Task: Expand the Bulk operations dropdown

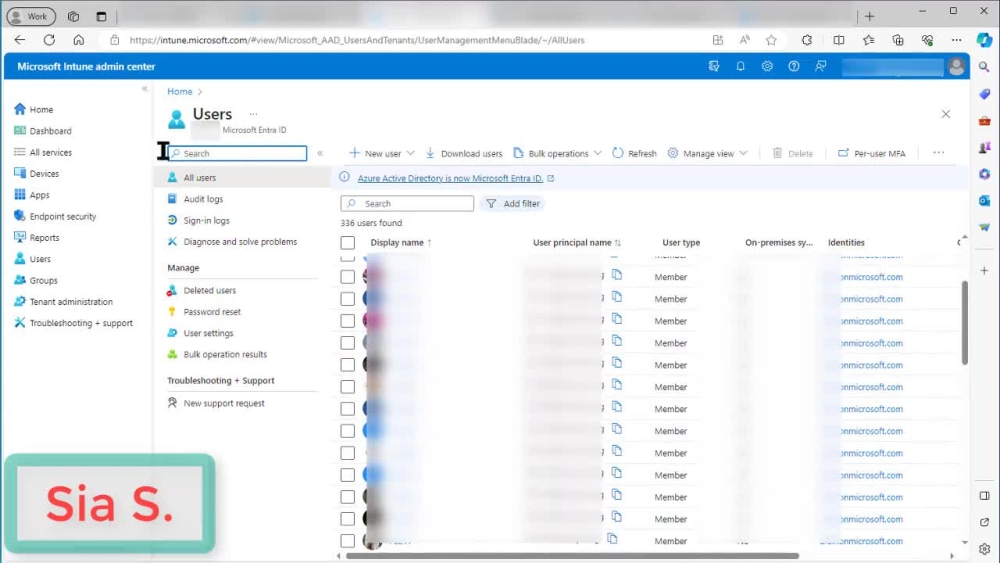Action: [598, 153]
